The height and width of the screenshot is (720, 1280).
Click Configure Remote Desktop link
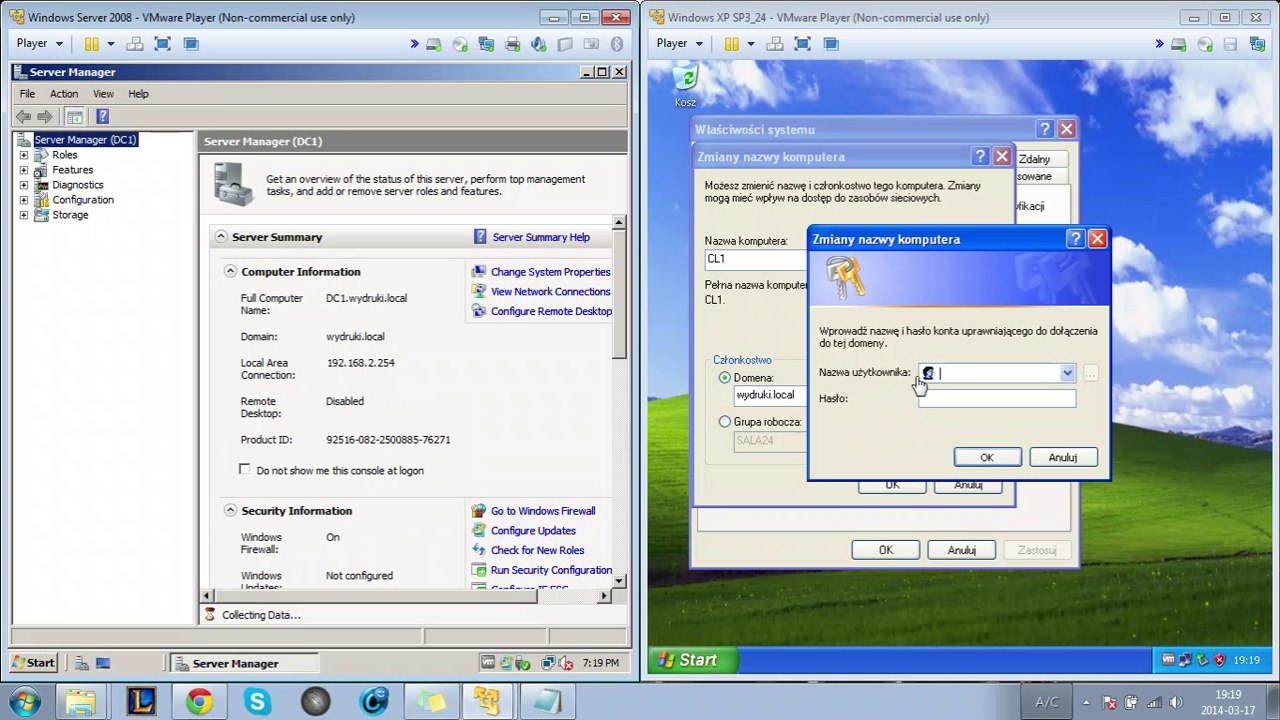pos(551,311)
